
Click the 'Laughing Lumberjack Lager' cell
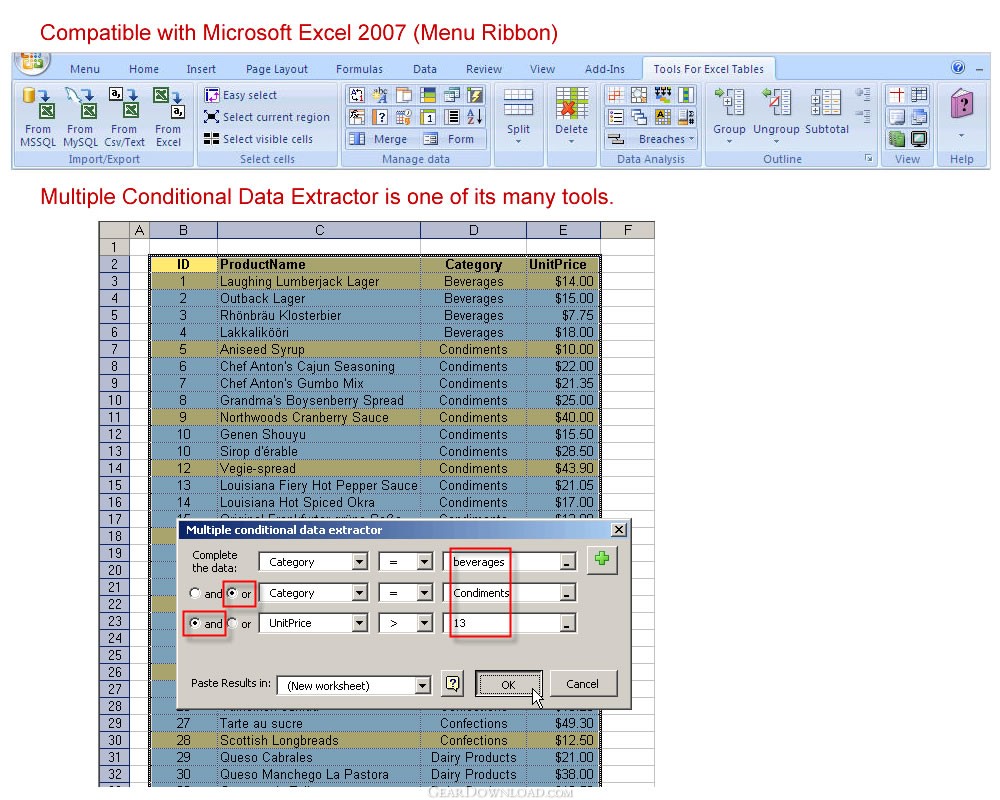click(x=319, y=281)
